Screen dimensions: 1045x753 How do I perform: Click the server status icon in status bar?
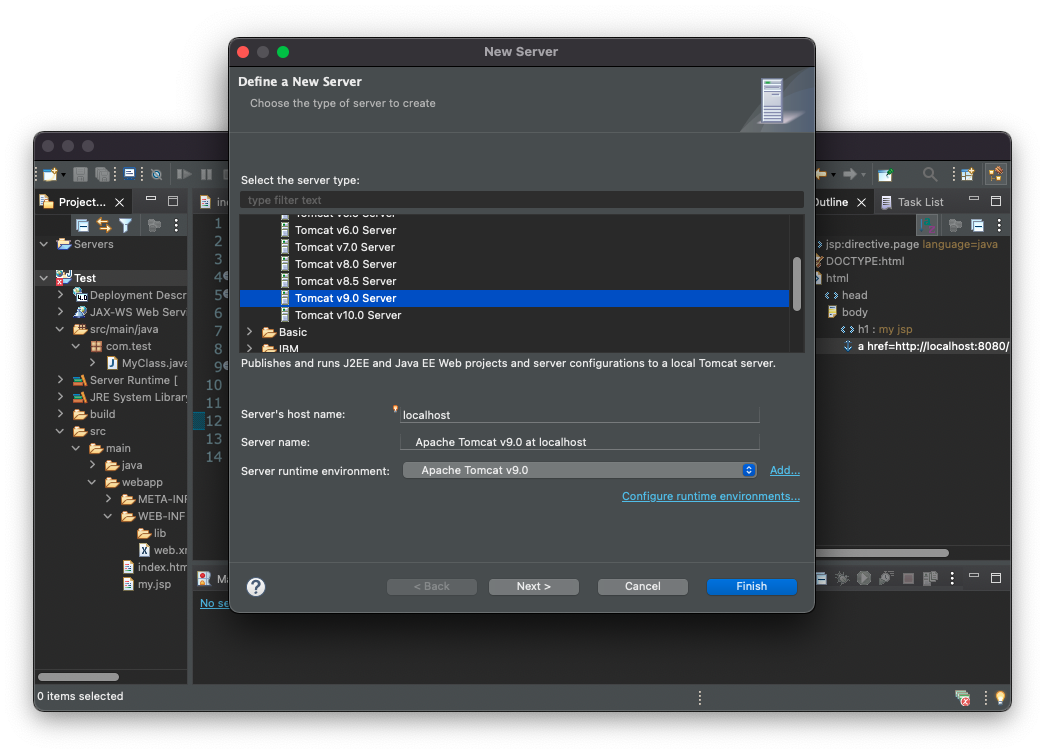tap(962, 698)
